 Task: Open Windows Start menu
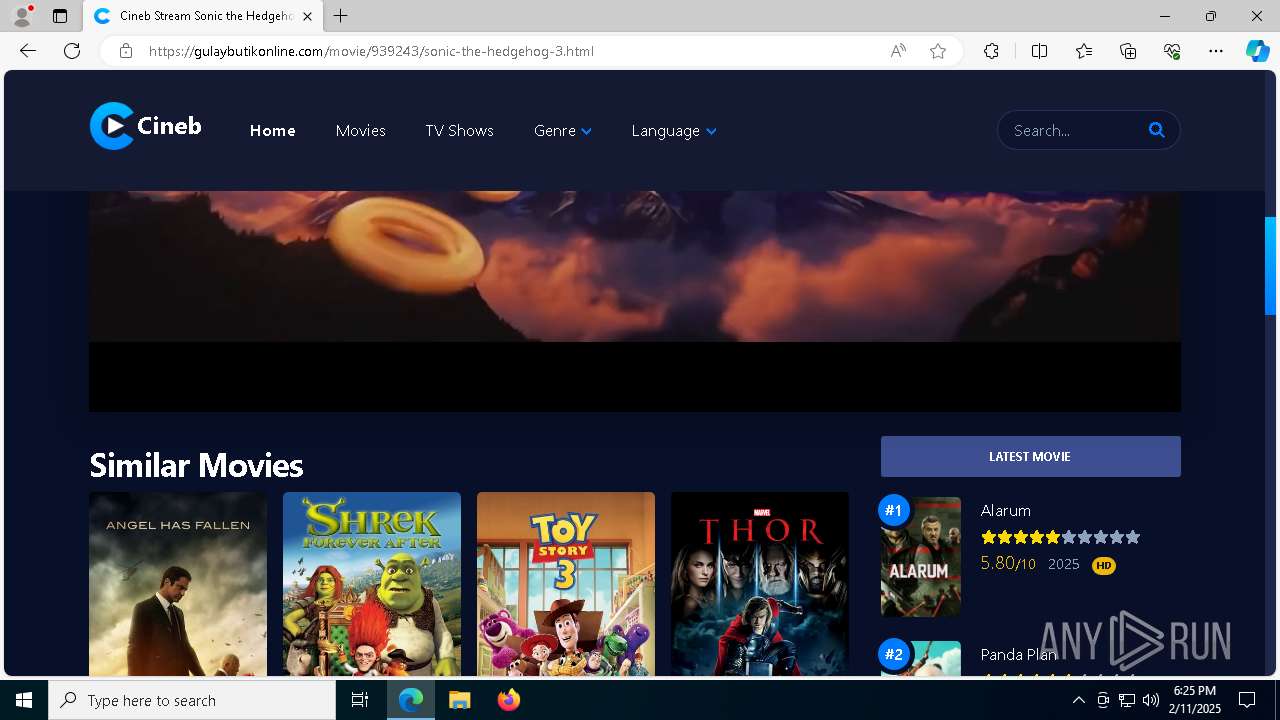(x=24, y=700)
